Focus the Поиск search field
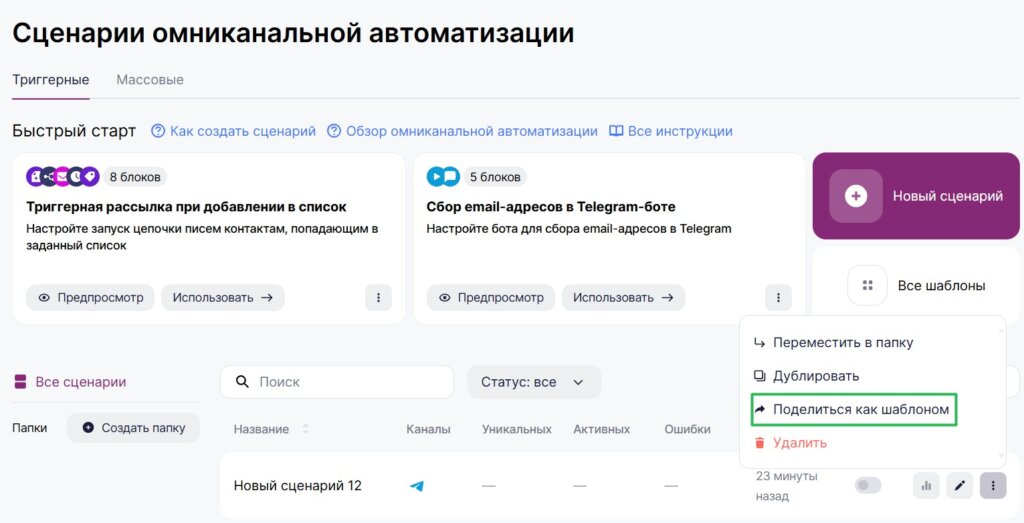Screen dimensions: 1024x523 [337, 382]
